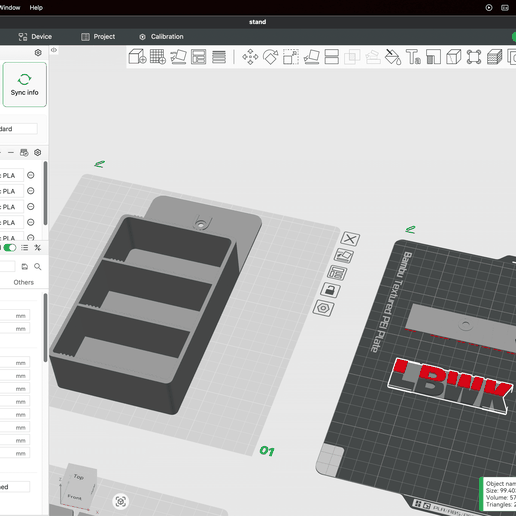Switch to the Project tab
This screenshot has height=516, width=516.
pyautogui.click(x=98, y=37)
